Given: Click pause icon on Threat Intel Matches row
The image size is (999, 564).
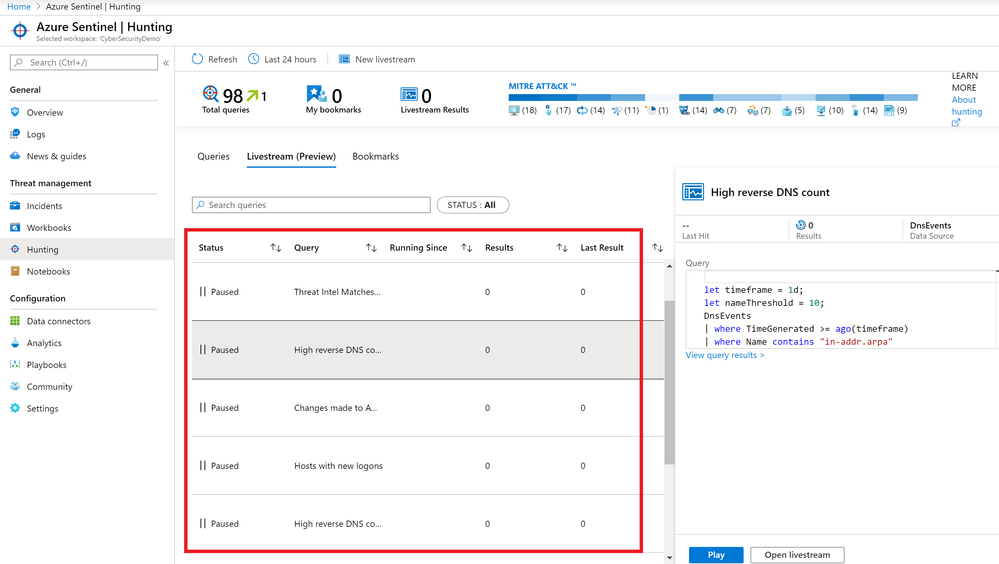Looking at the screenshot, I should point(203,291).
